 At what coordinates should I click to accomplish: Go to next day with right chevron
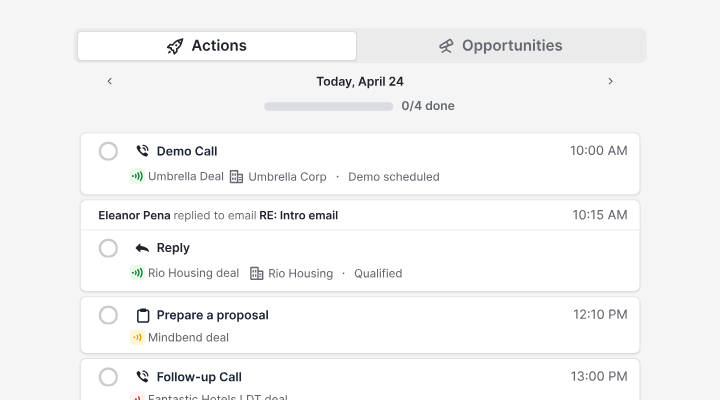[x=610, y=81]
